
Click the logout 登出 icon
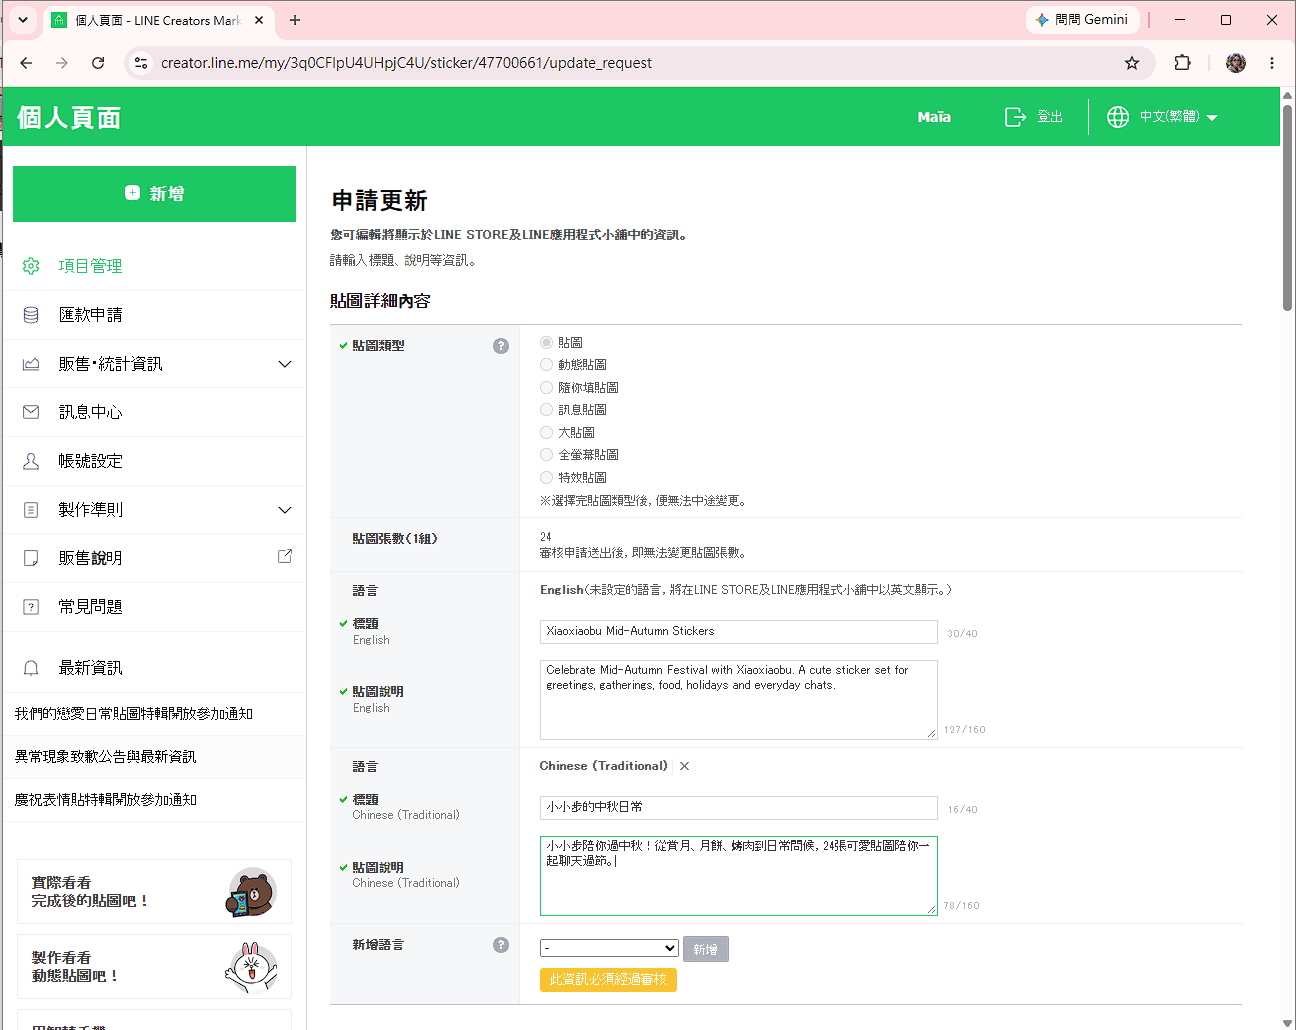pos(1015,117)
